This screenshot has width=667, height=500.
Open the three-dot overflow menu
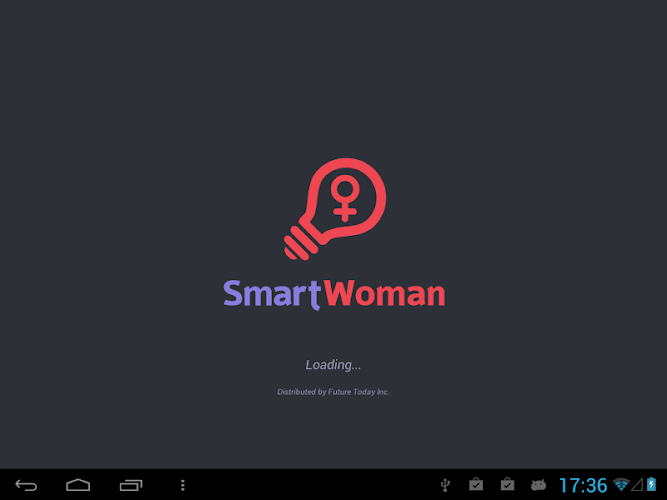pyautogui.click(x=182, y=485)
